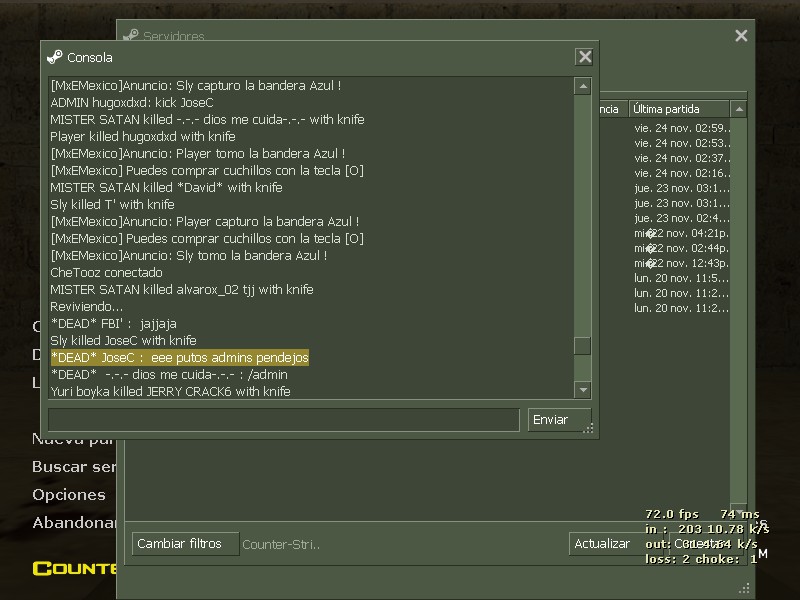Screen dimensions: 800x600
Task: Click the 'Reviviendo...' console line
Action: point(86,307)
